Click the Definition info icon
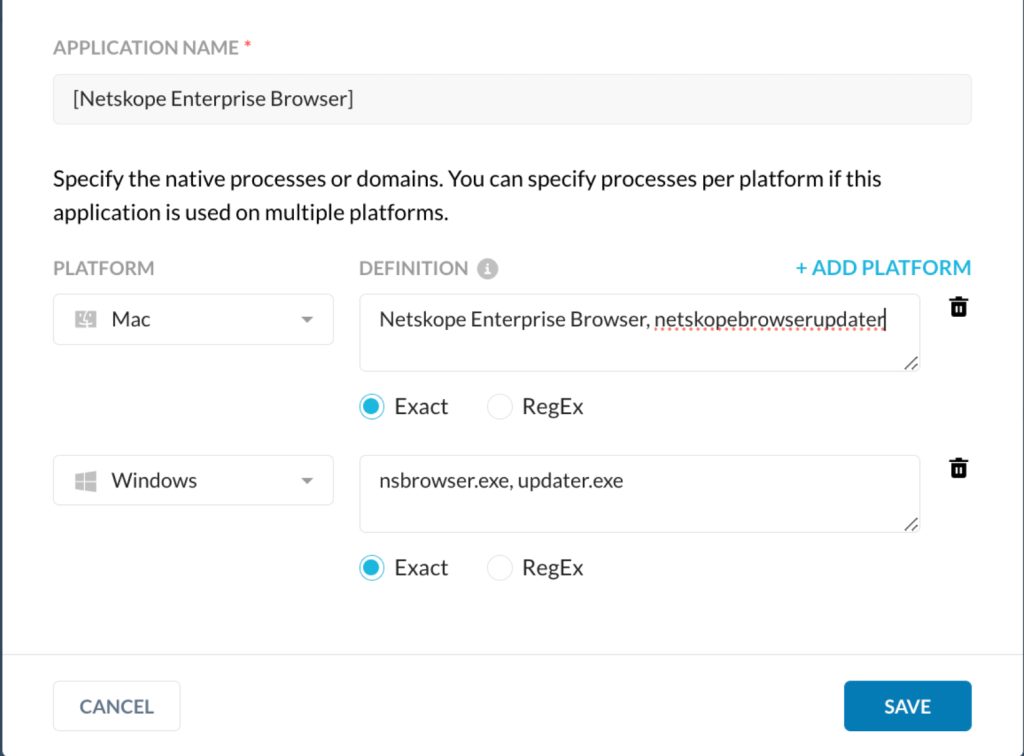Screen dimensions: 1024x756 pyautogui.click(x=487, y=268)
